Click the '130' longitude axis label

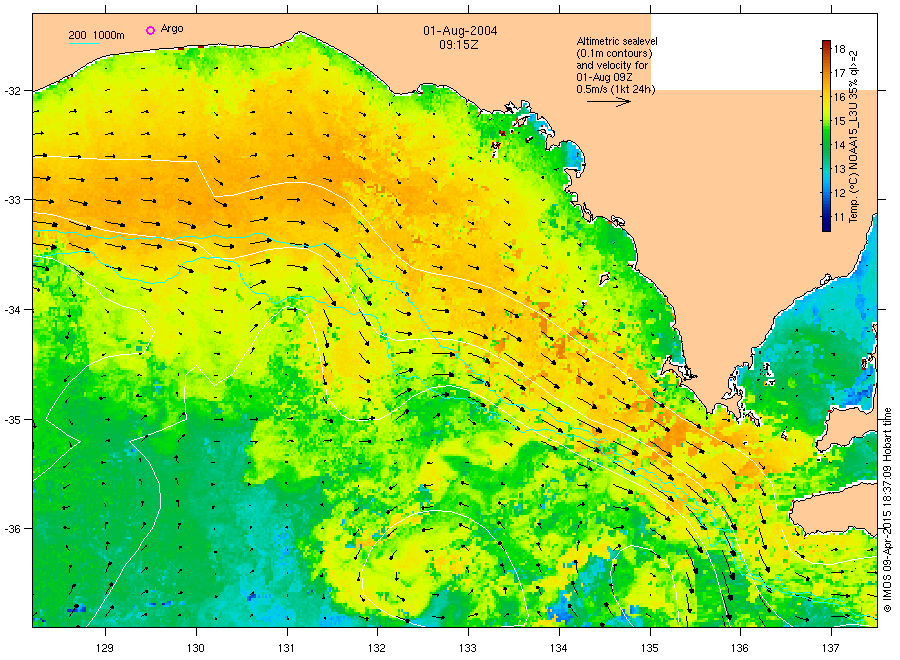196,649
